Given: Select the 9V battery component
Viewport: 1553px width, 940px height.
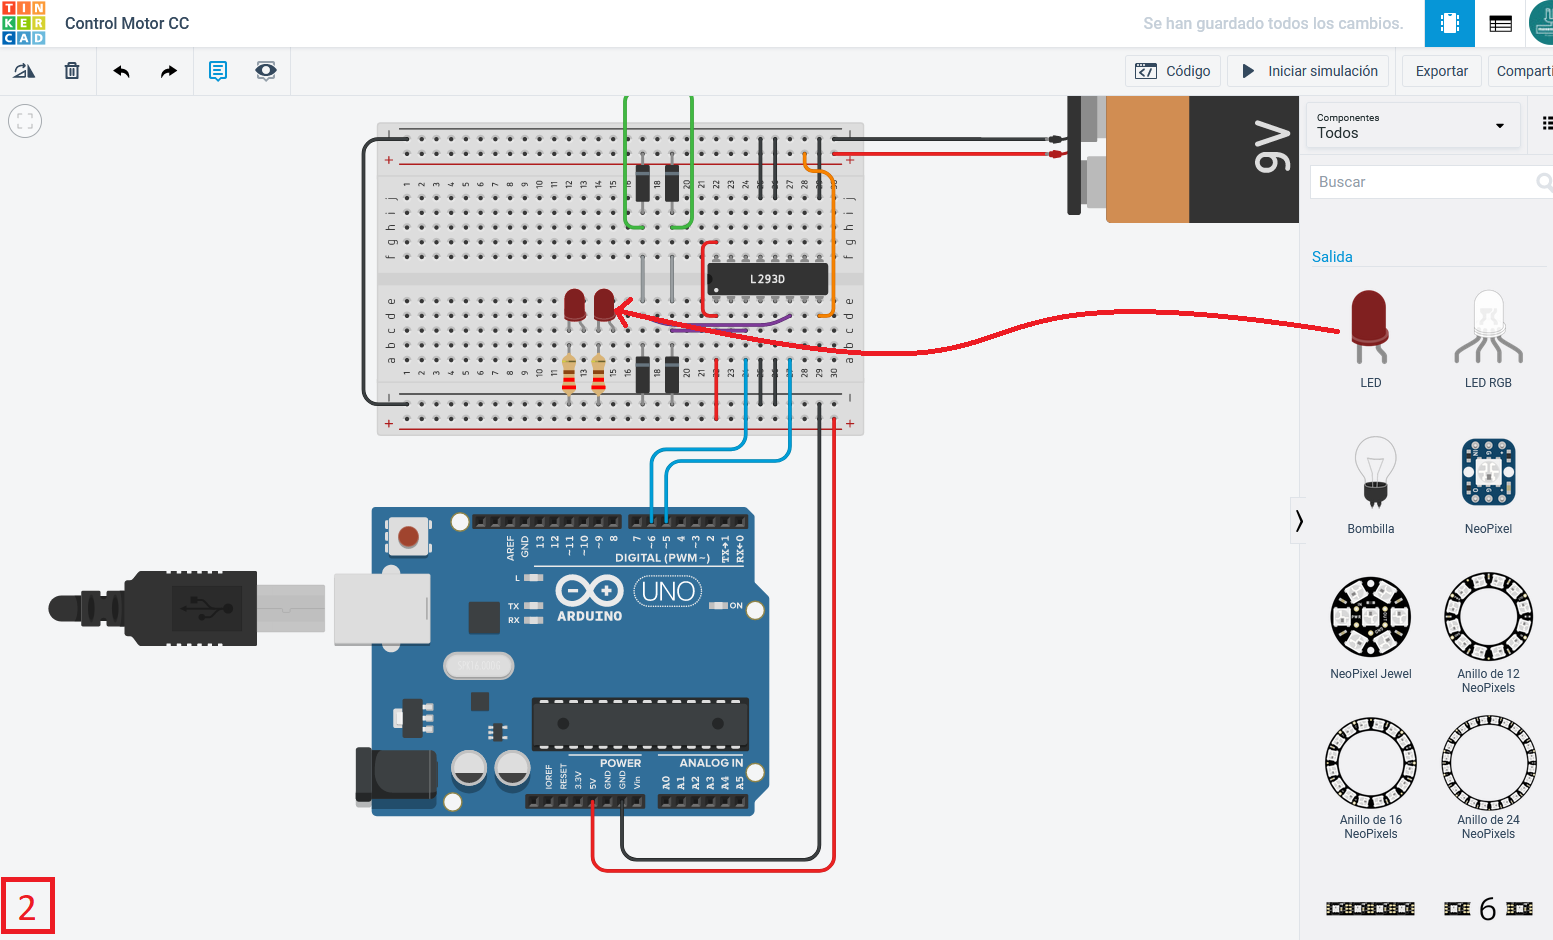Looking at the screenshot, I should click(1183, 159).
